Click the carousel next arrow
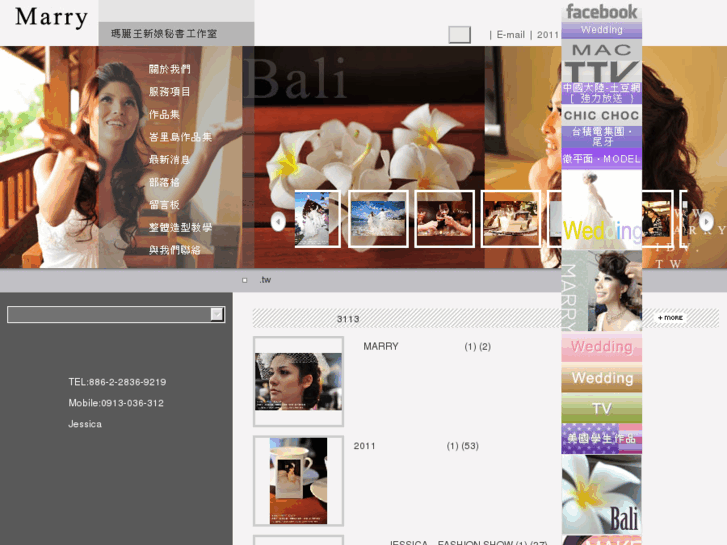The height and width of the screenshot is (545, 727). (706, 221)
